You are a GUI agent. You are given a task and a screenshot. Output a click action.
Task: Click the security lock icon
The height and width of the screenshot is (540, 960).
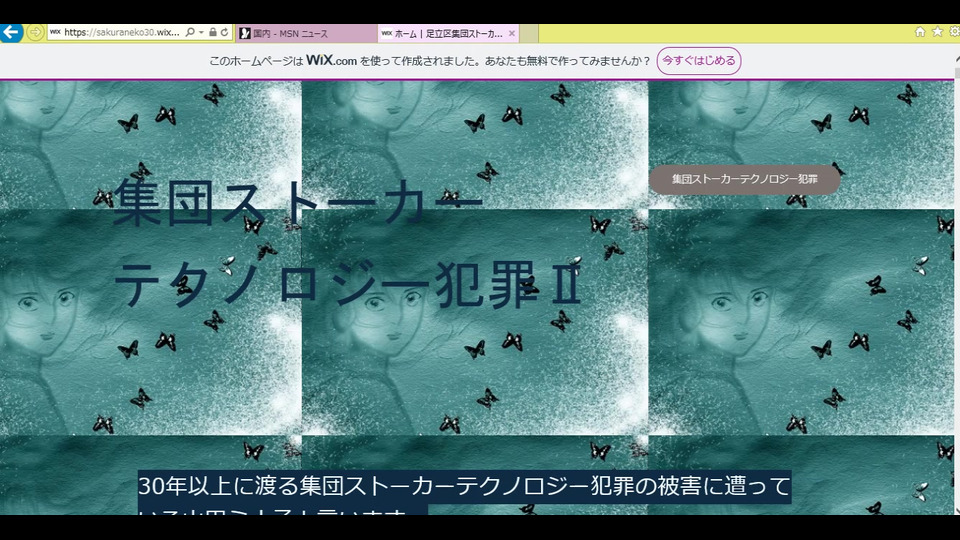point(212,32)
